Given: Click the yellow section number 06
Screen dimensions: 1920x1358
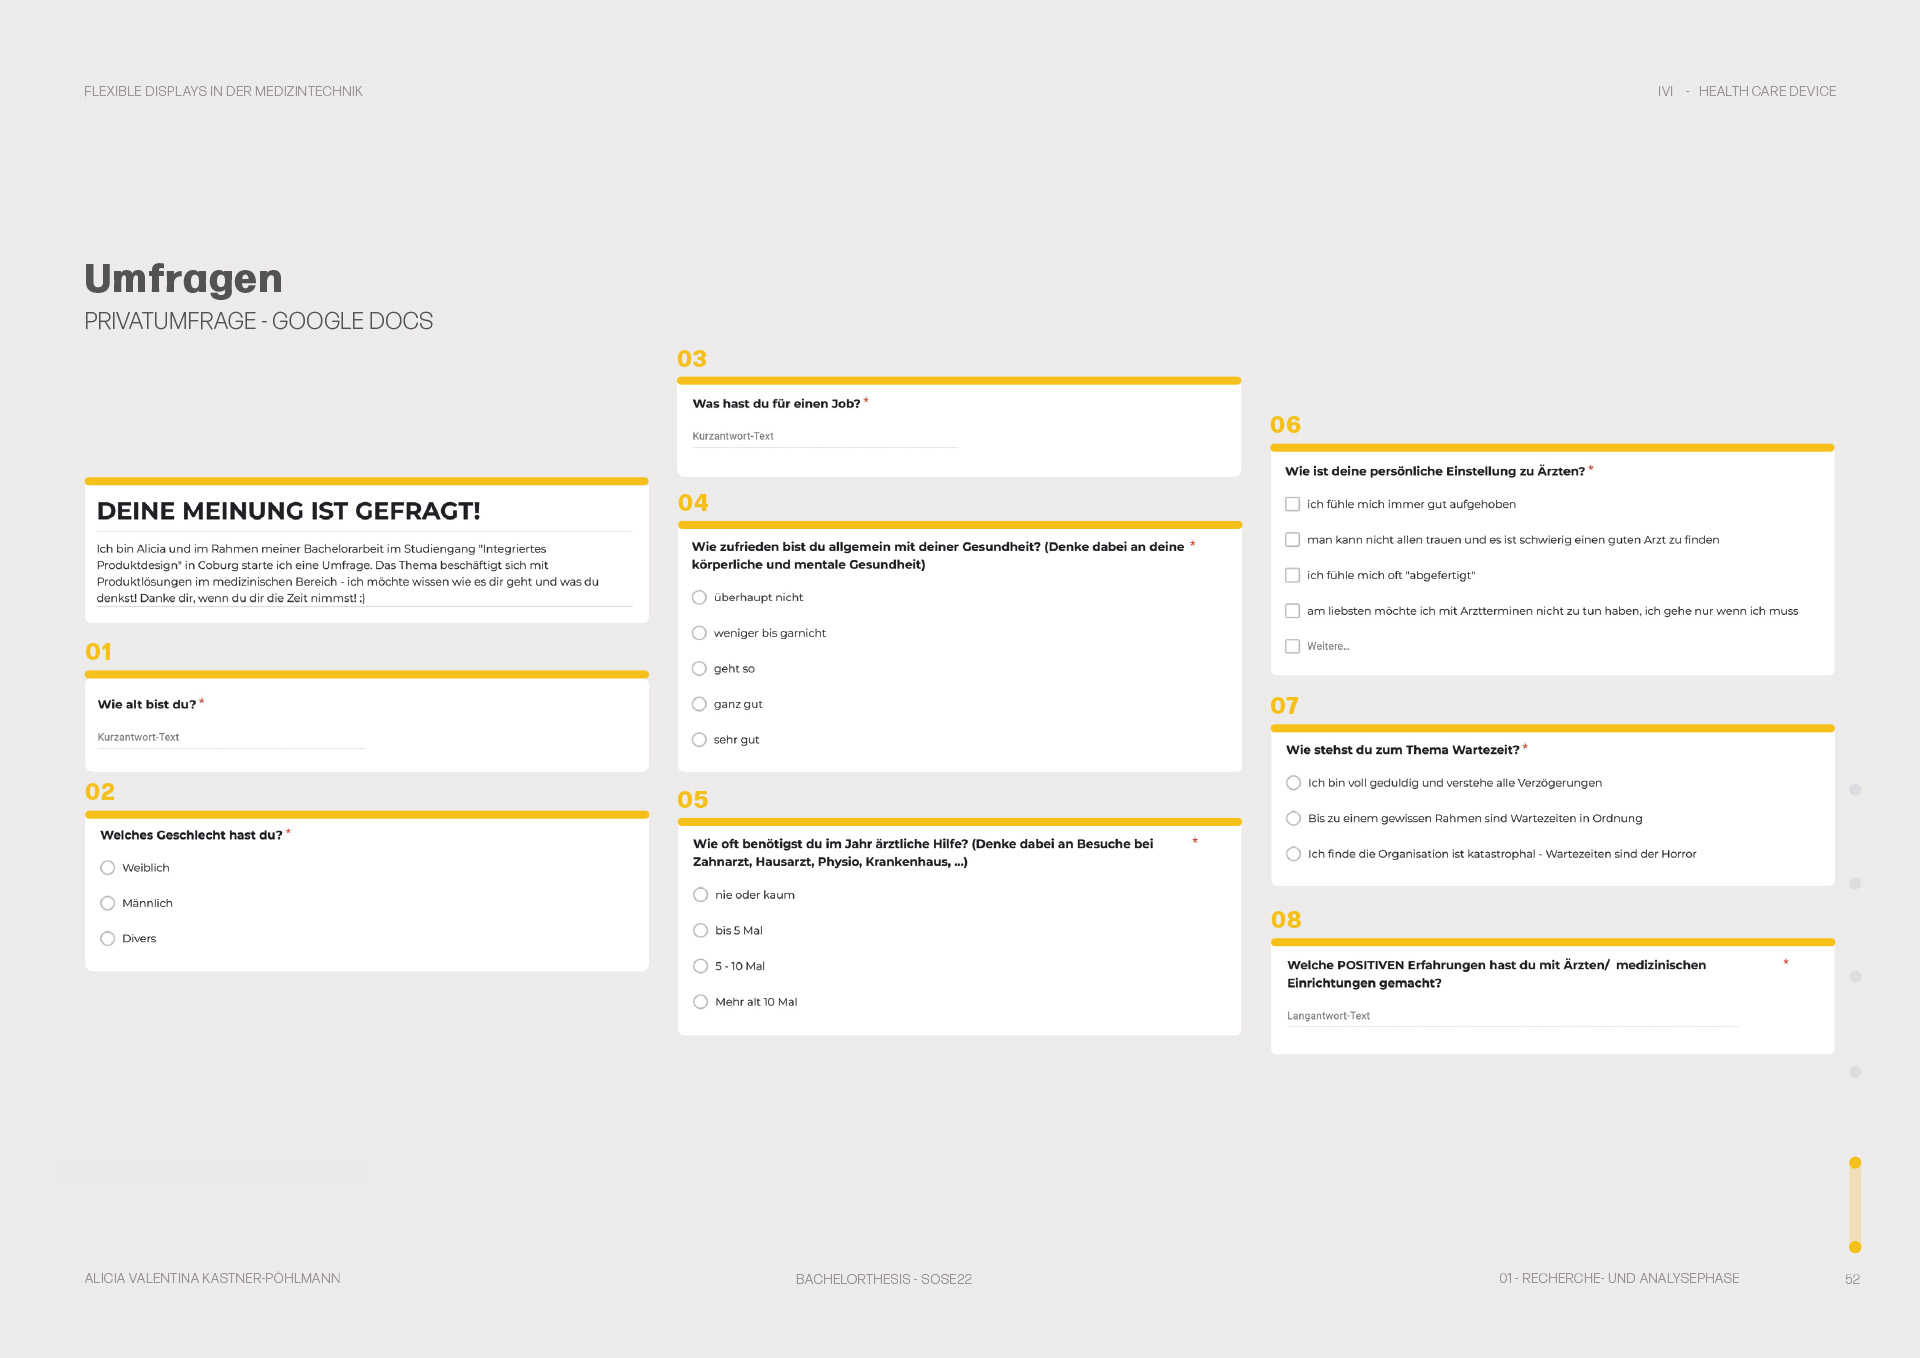Looking at the screenshot, I should coord(1286,425).
